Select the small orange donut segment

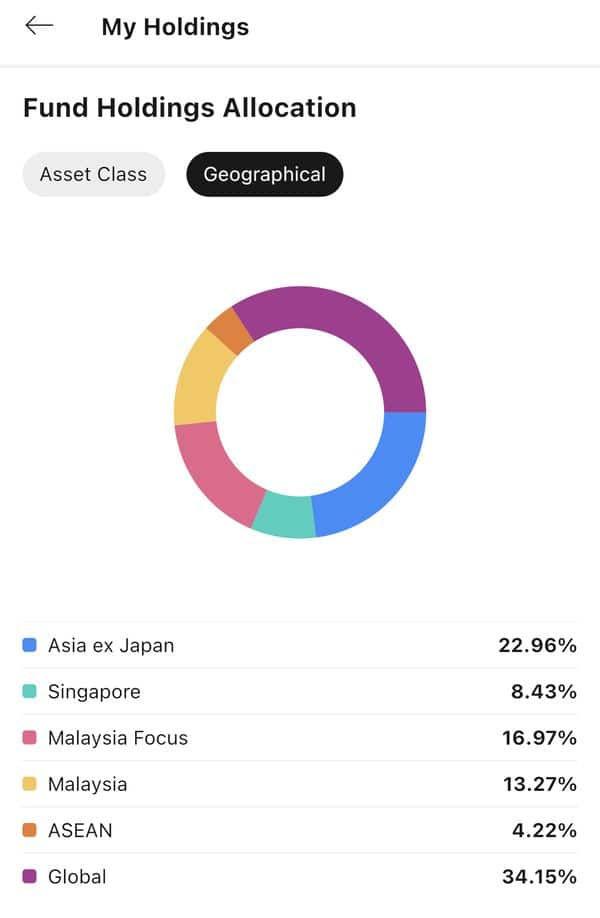231,331
